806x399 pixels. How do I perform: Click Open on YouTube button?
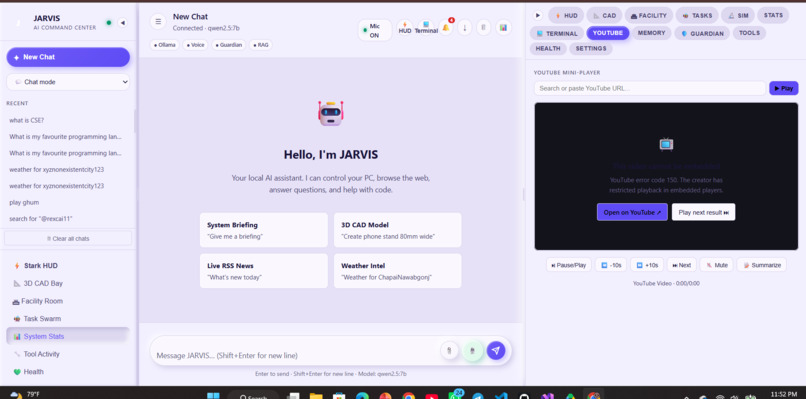click(x=632, y=212)
